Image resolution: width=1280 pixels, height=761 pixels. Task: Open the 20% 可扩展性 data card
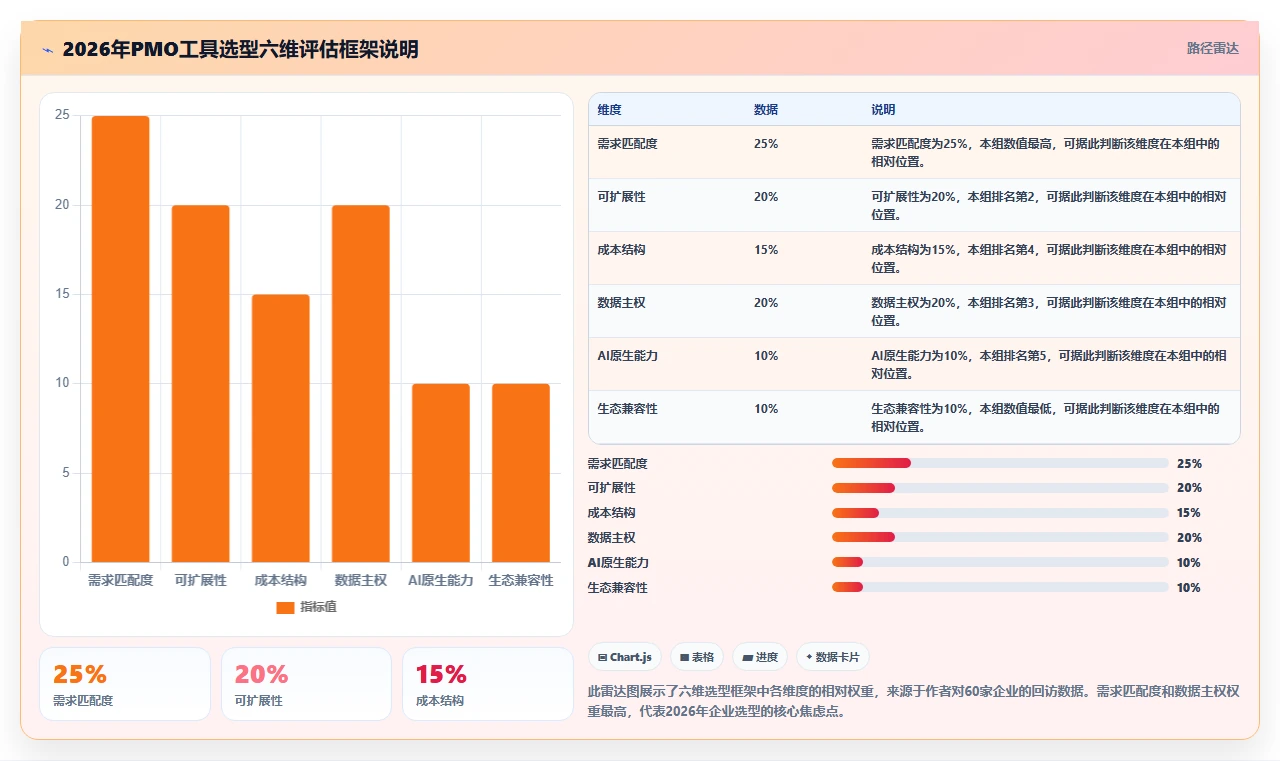coord(306,684)
